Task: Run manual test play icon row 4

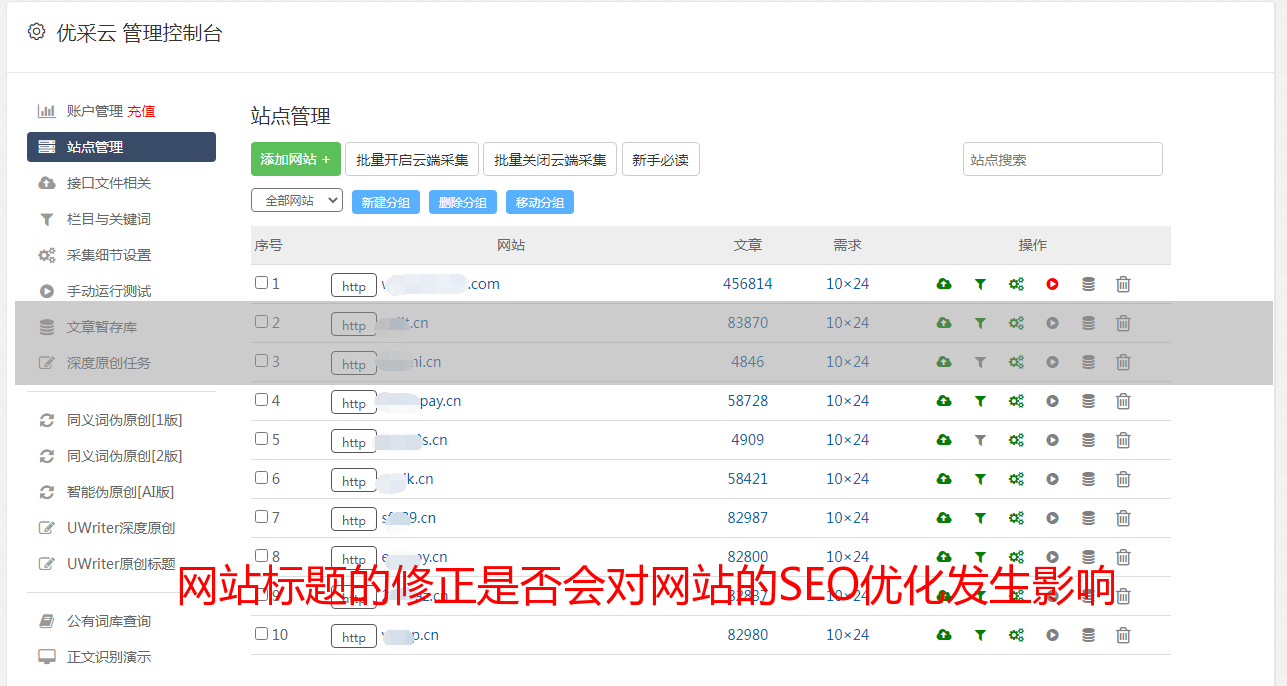Action: (1052, 401)
